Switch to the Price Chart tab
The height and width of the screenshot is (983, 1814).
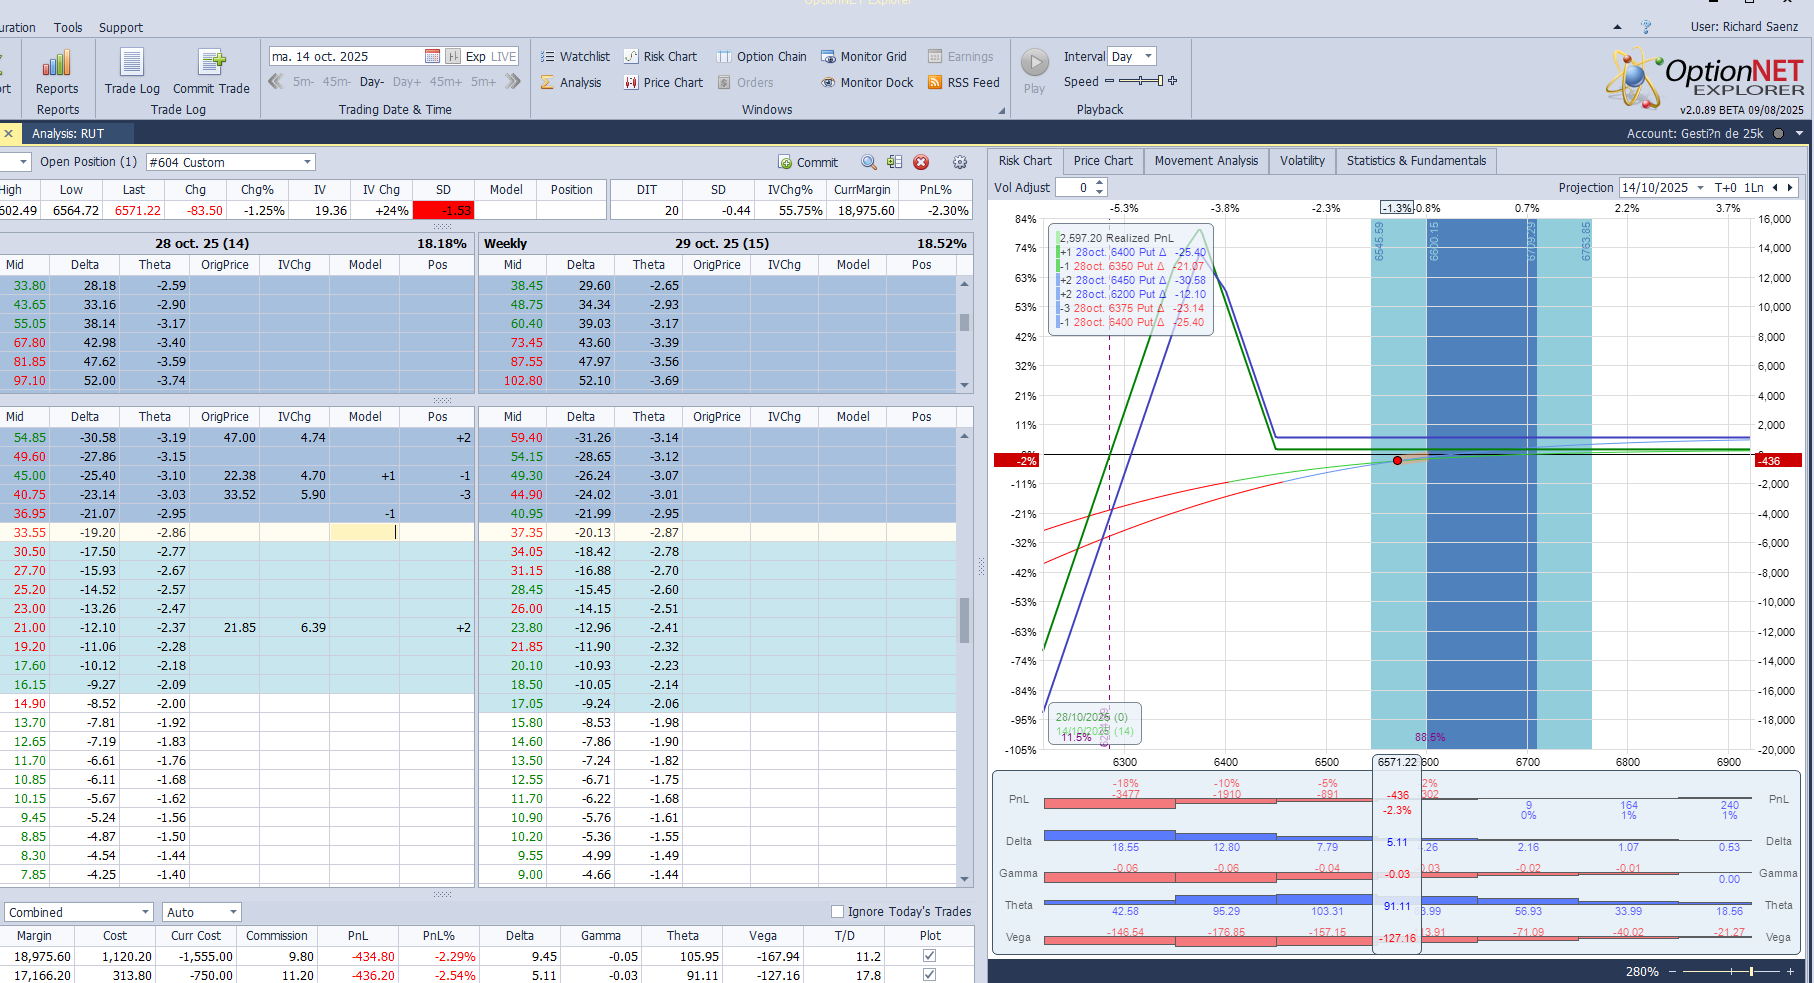point(1103,161)
